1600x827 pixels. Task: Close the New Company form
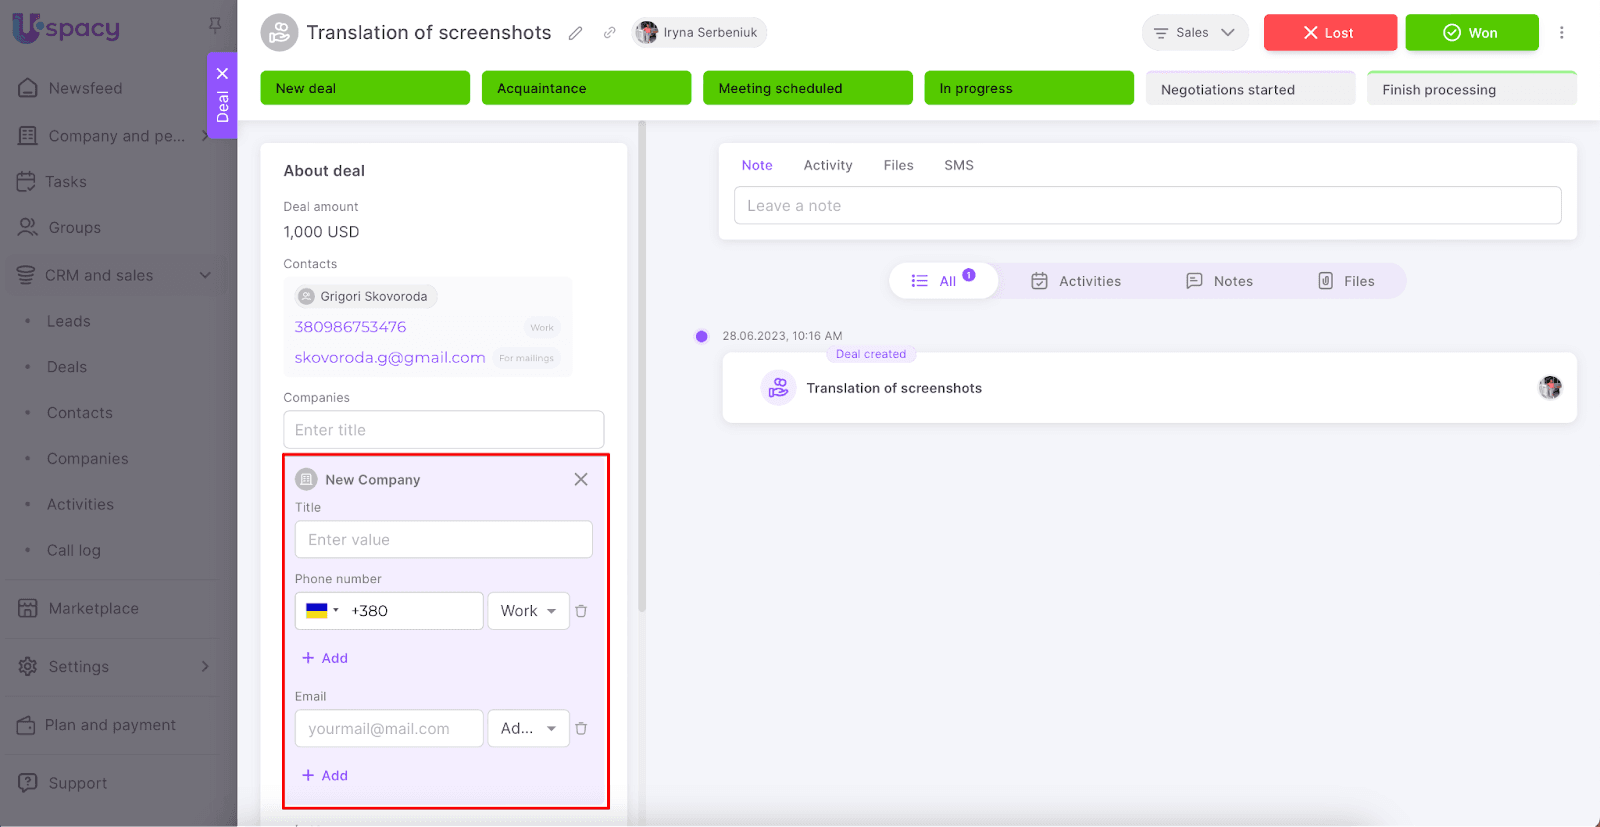581,480
